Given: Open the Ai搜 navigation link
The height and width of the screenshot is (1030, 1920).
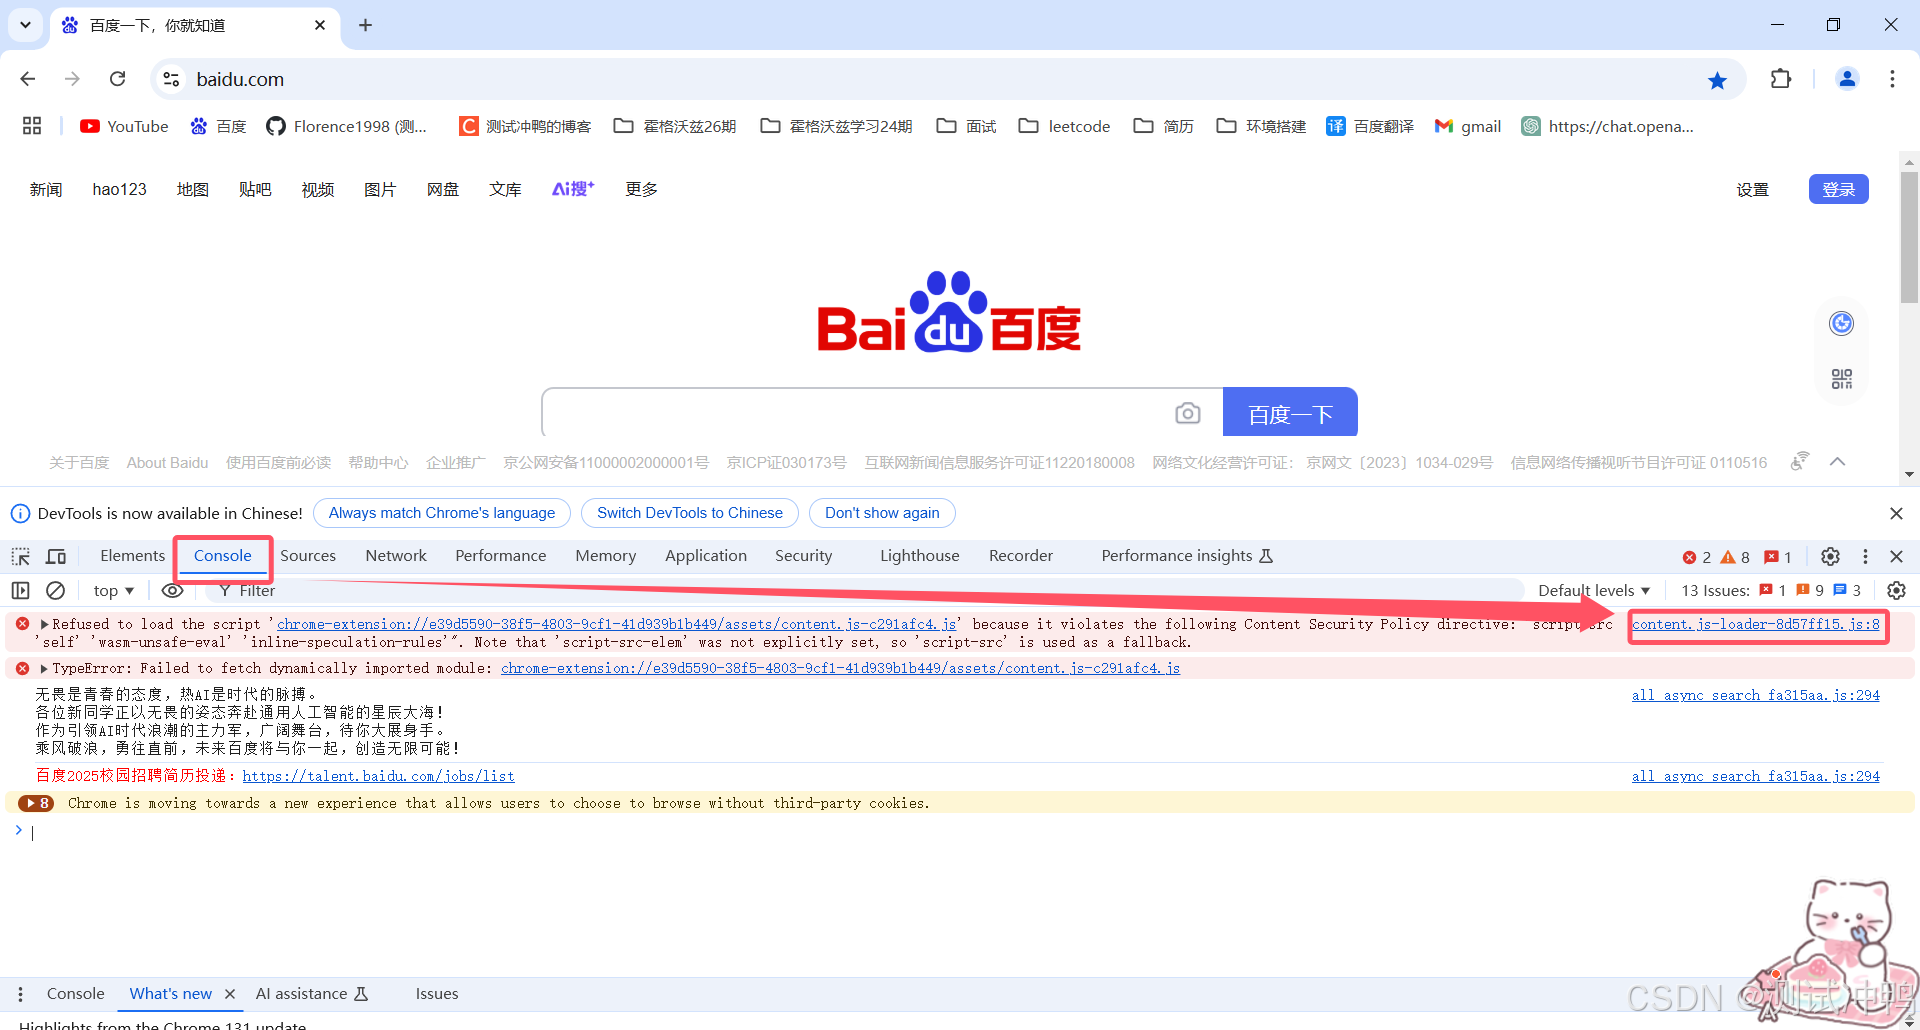Looking at the screenshot, I should tap(573, 189).
